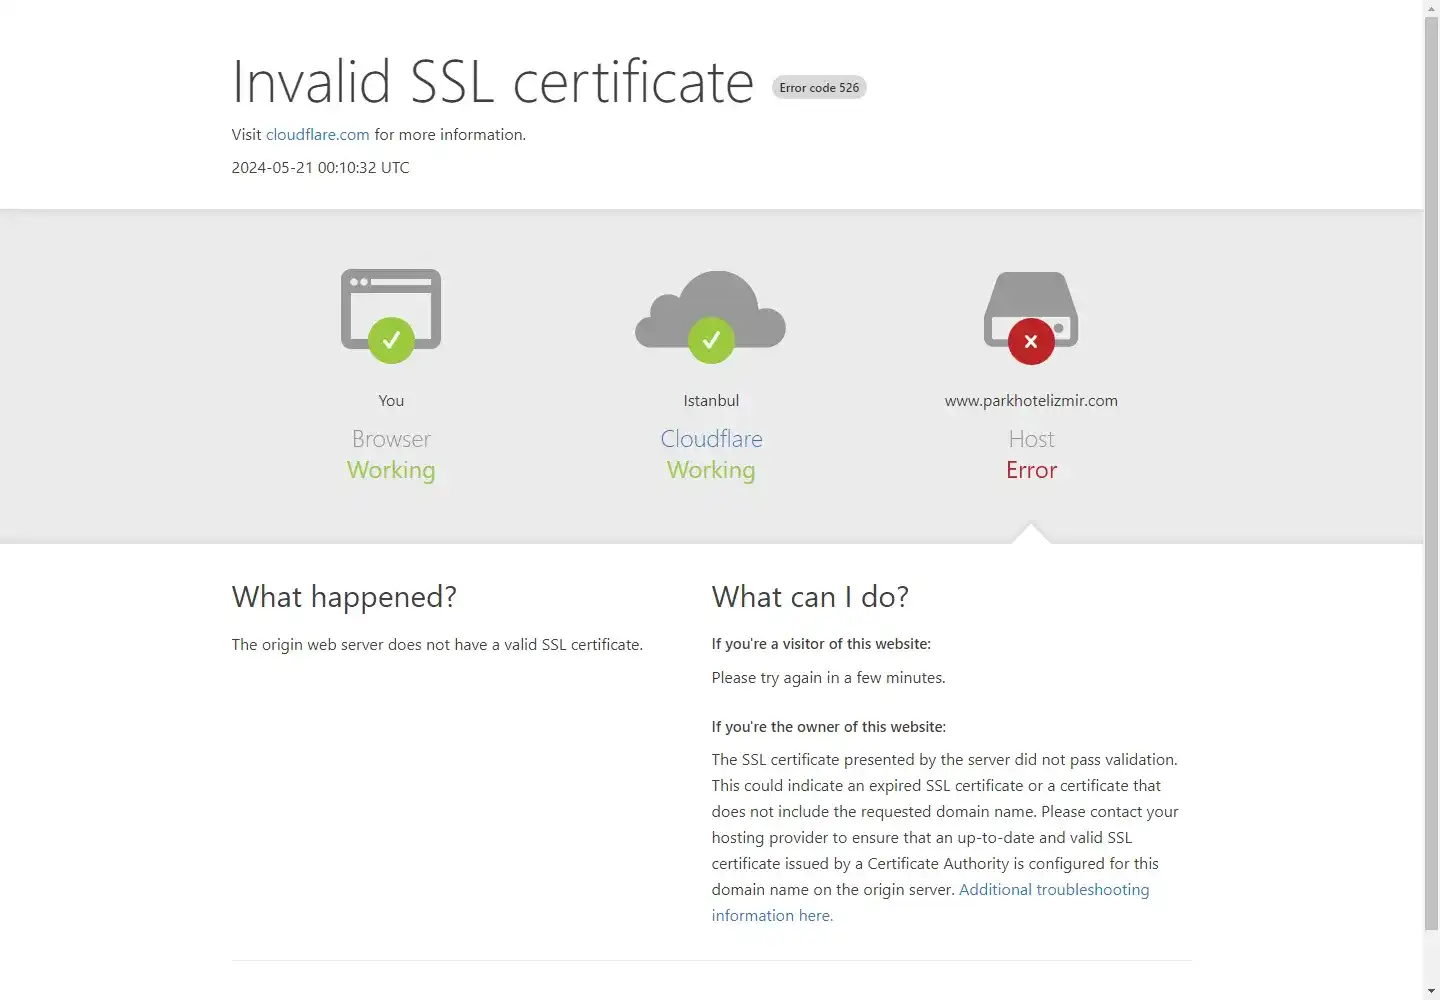Click the timestamp 2024-05-21 00:10:32 UTC

(x=320, y=168)
